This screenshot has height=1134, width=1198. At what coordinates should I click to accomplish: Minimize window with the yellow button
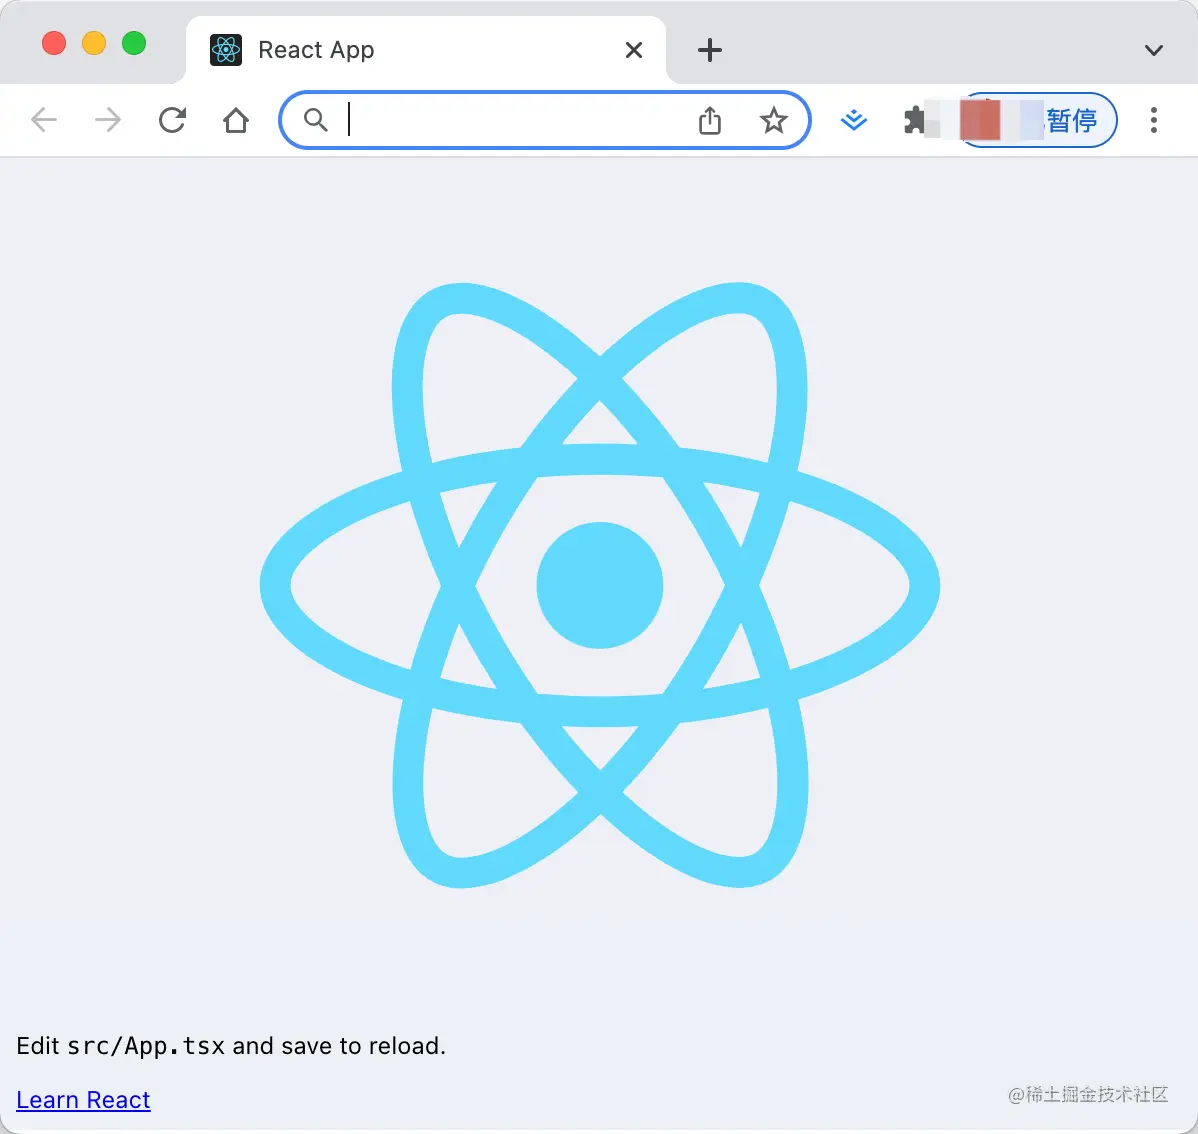point(94,43)
